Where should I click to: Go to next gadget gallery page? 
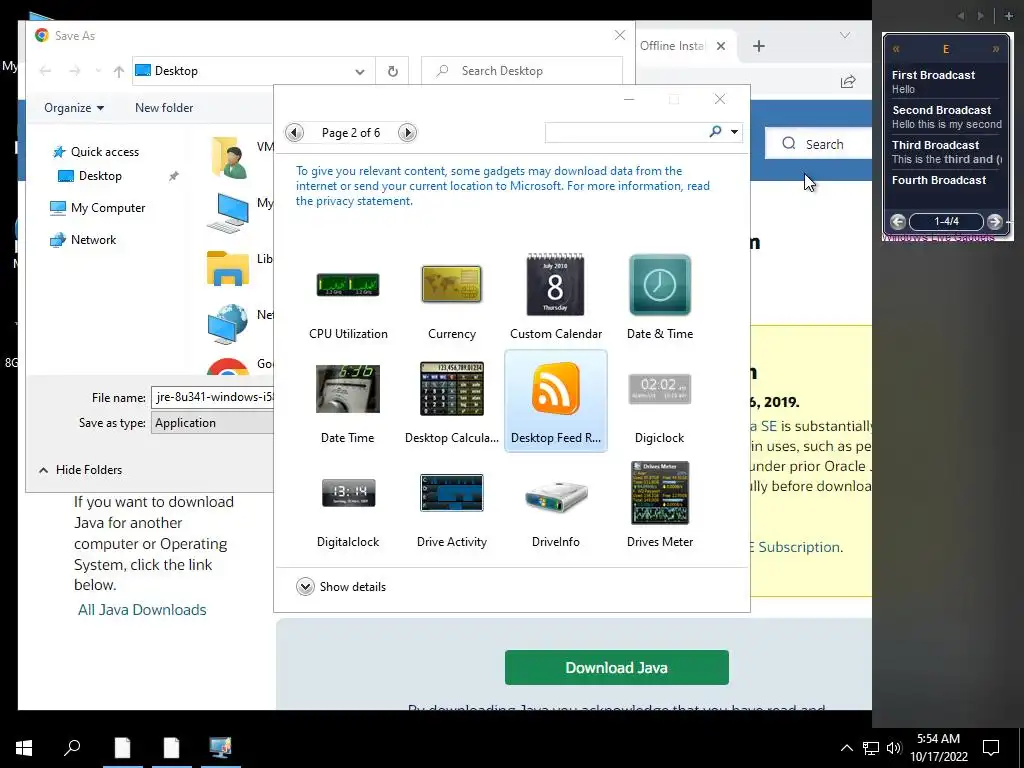pyautogui.click(x=407, y=133)
